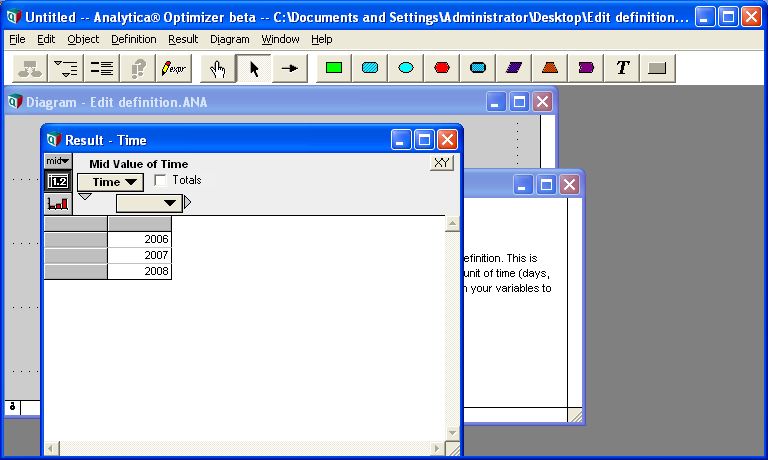Maximize the Result - Time window
The width and height of the screenshot is (768, 460).
pos(424,140)
